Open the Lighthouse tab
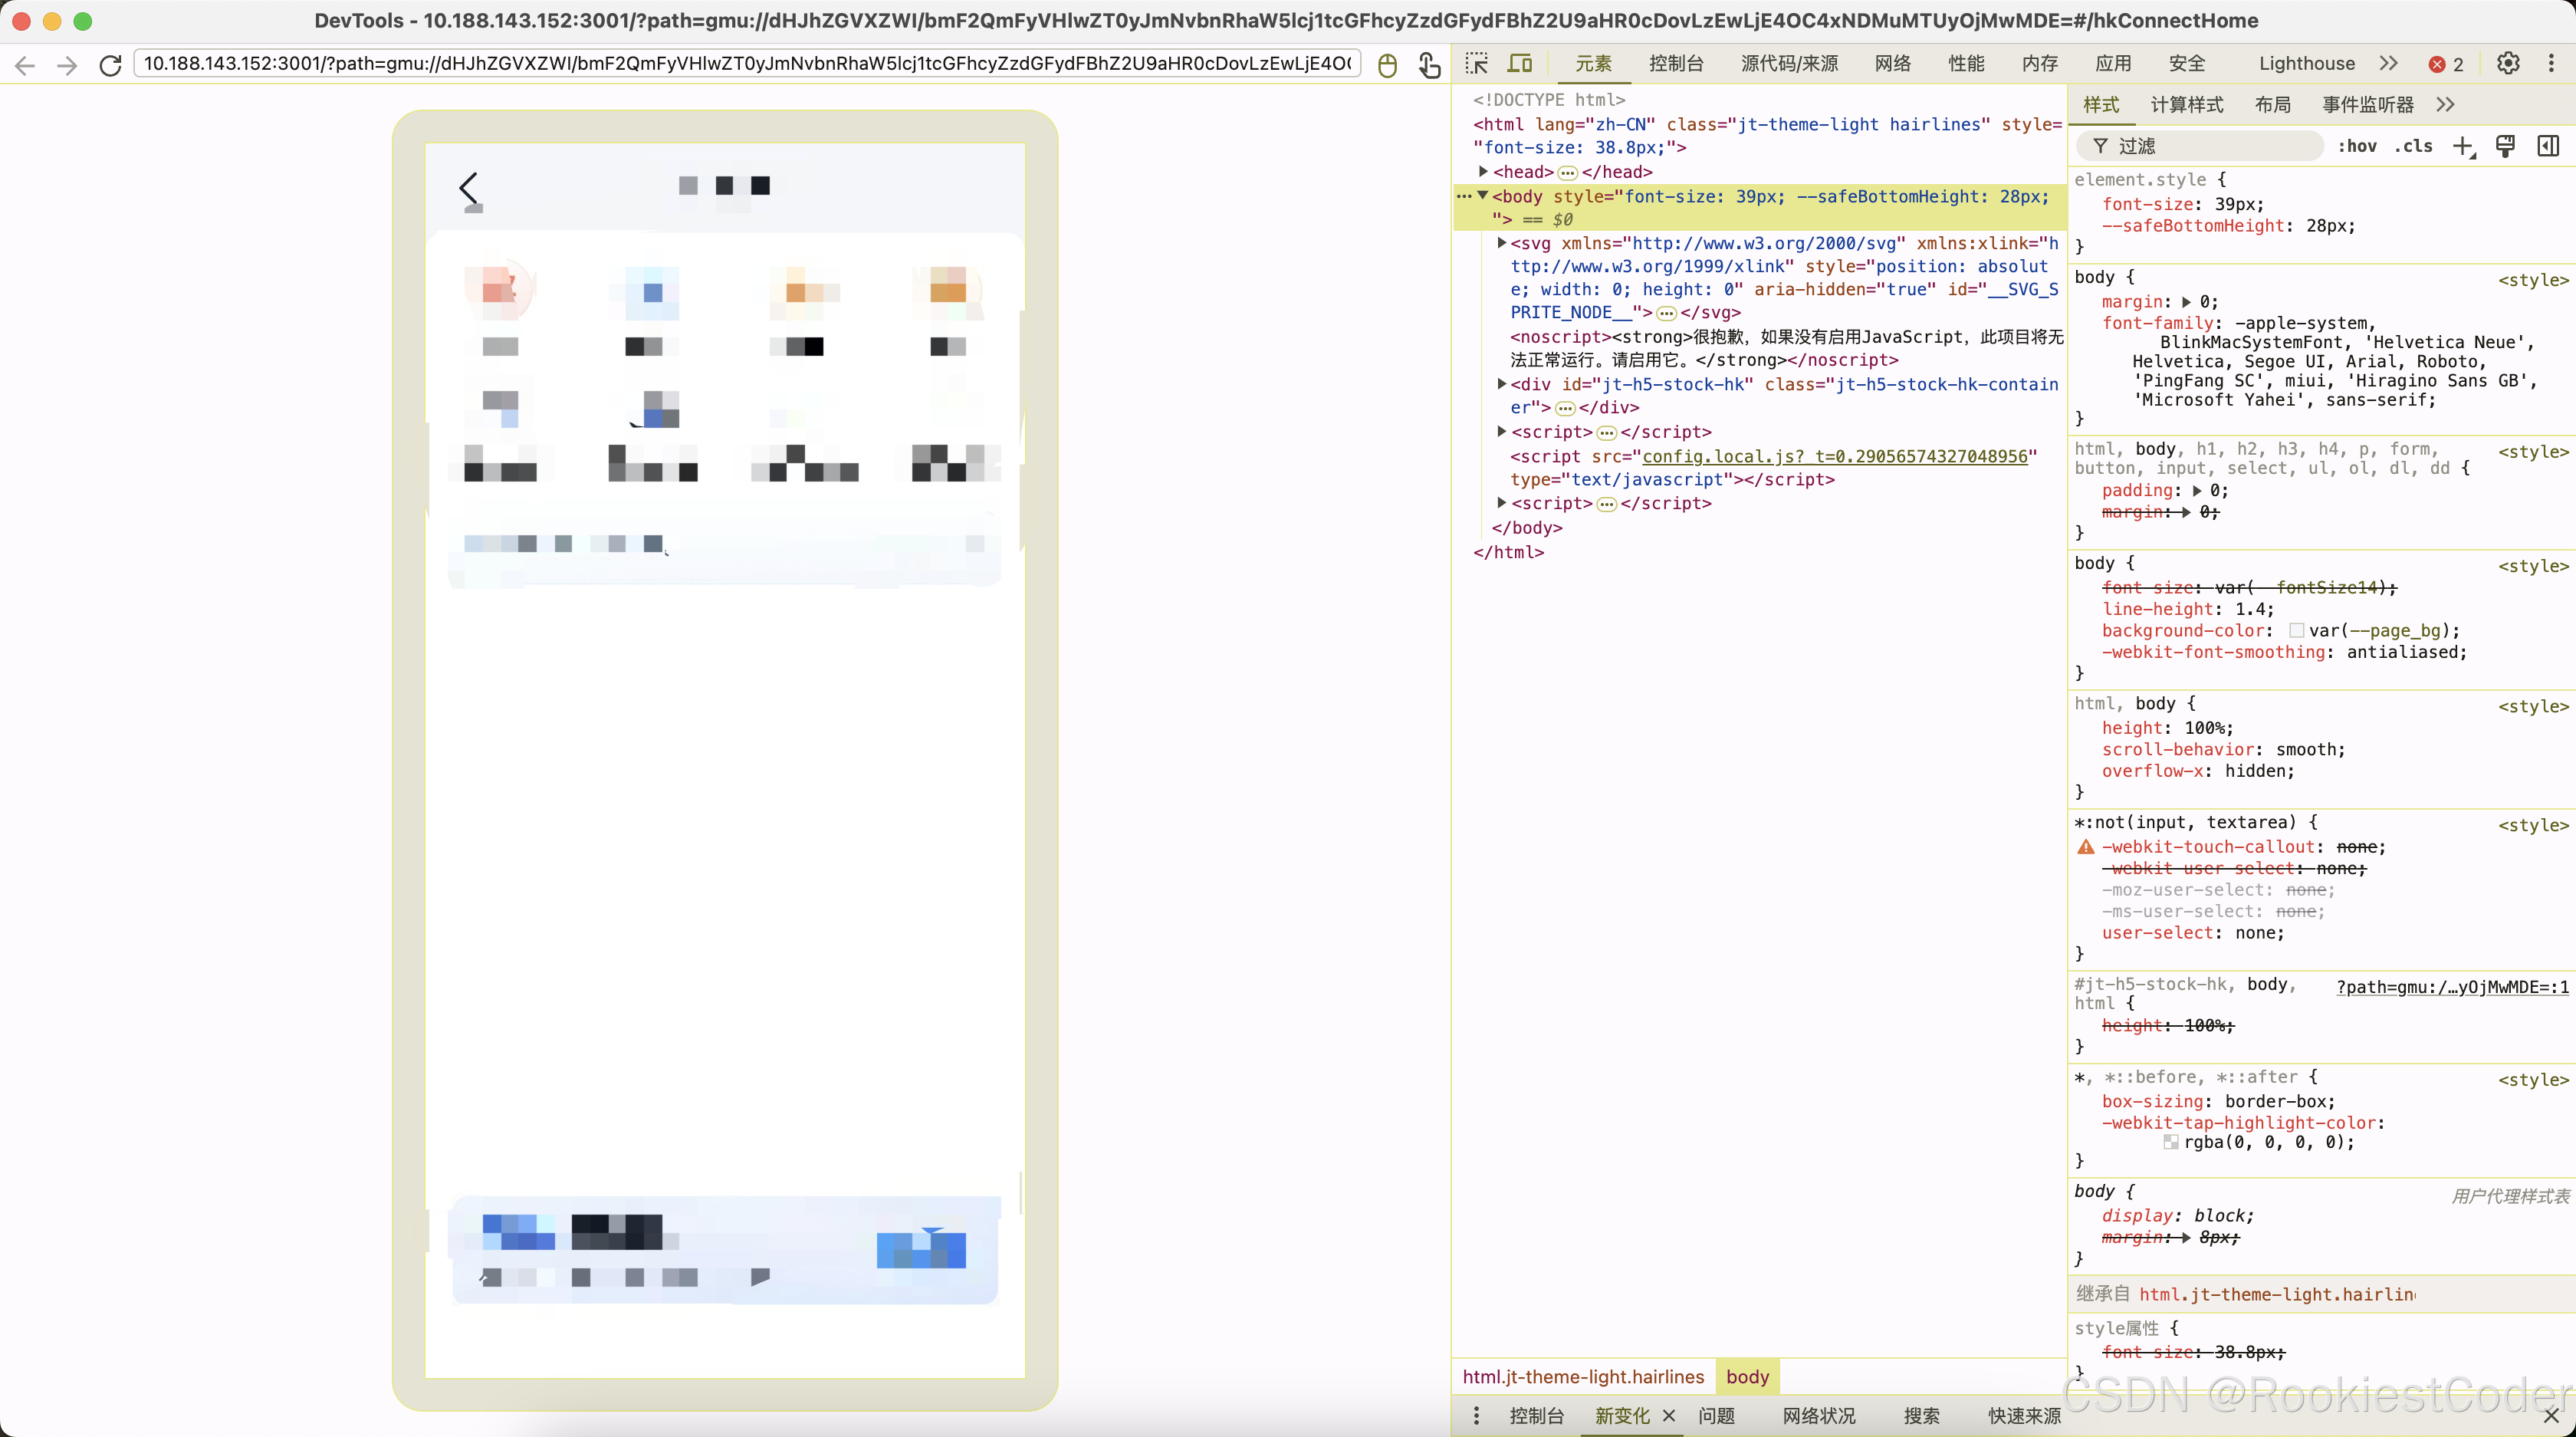This screenshot has width=2576, height=1437. [2306, 64]
